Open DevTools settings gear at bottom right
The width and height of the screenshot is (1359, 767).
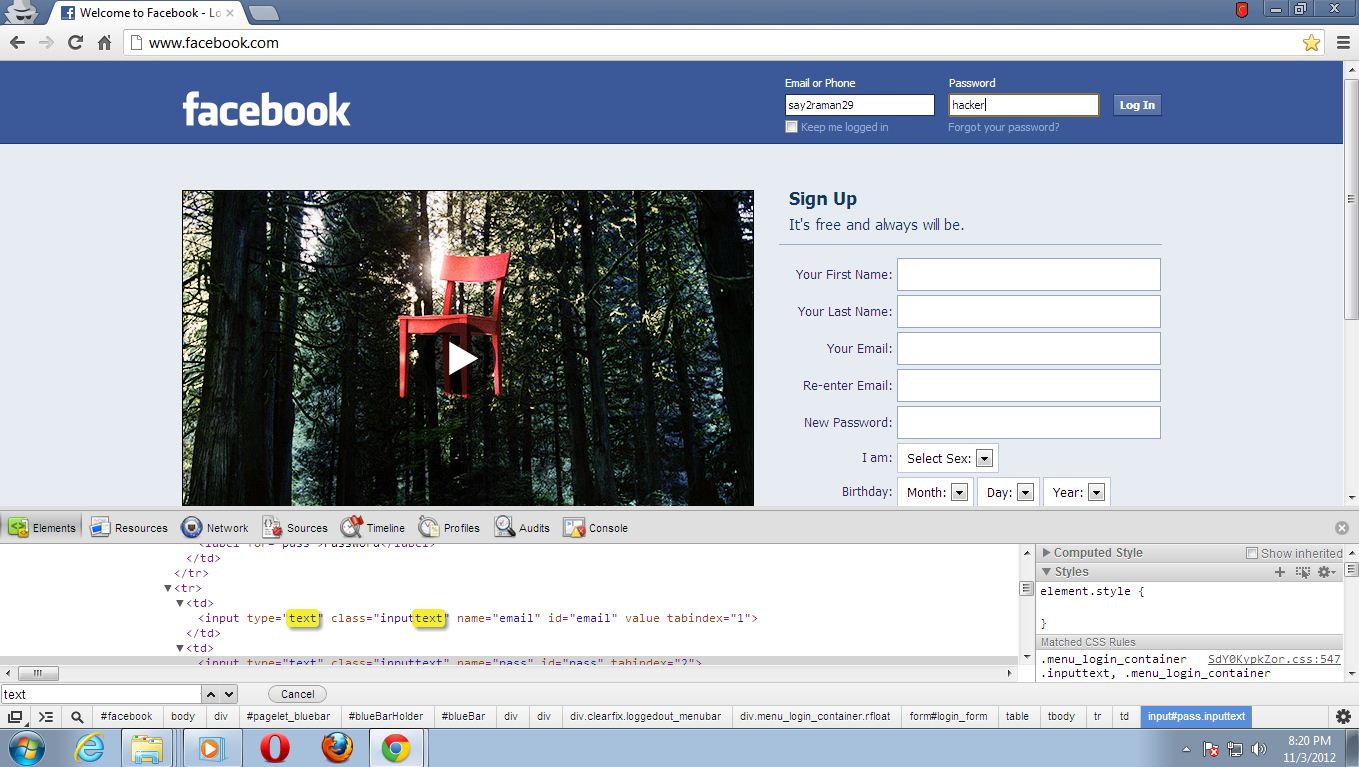pos(1344,717)
